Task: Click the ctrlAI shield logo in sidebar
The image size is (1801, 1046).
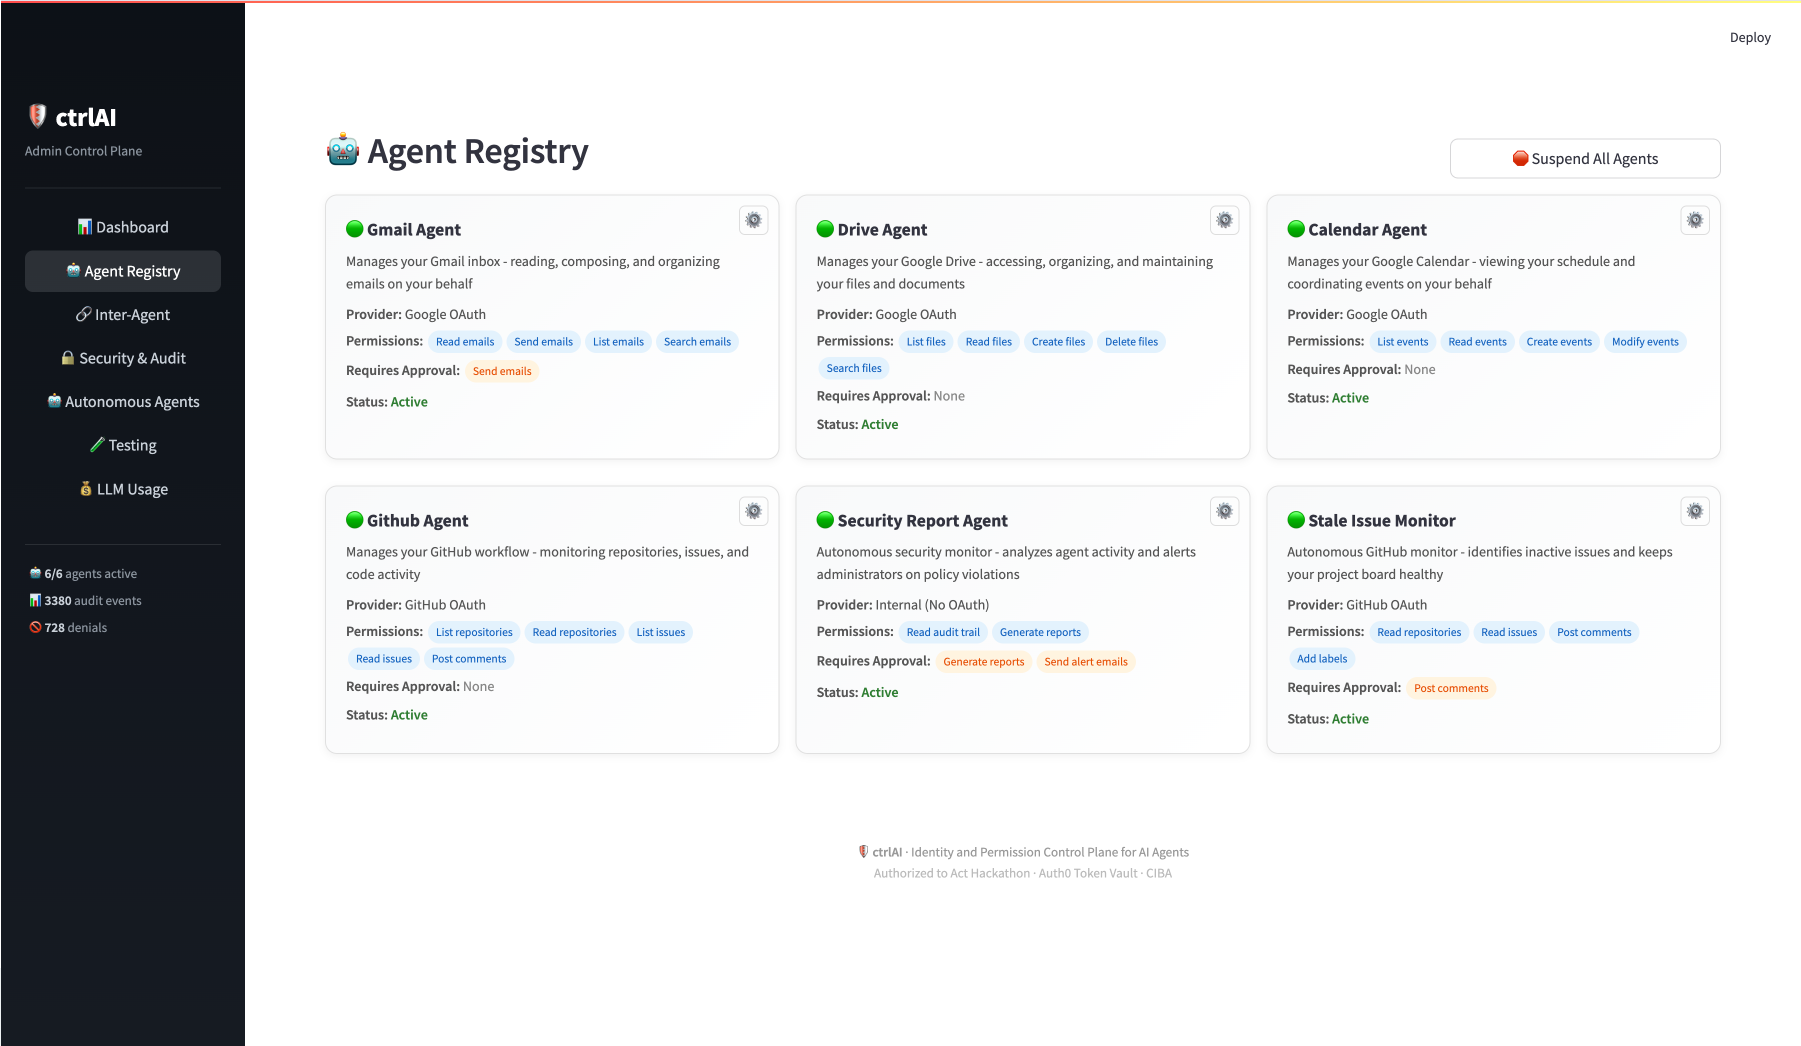Action: (x=38, y=116)
